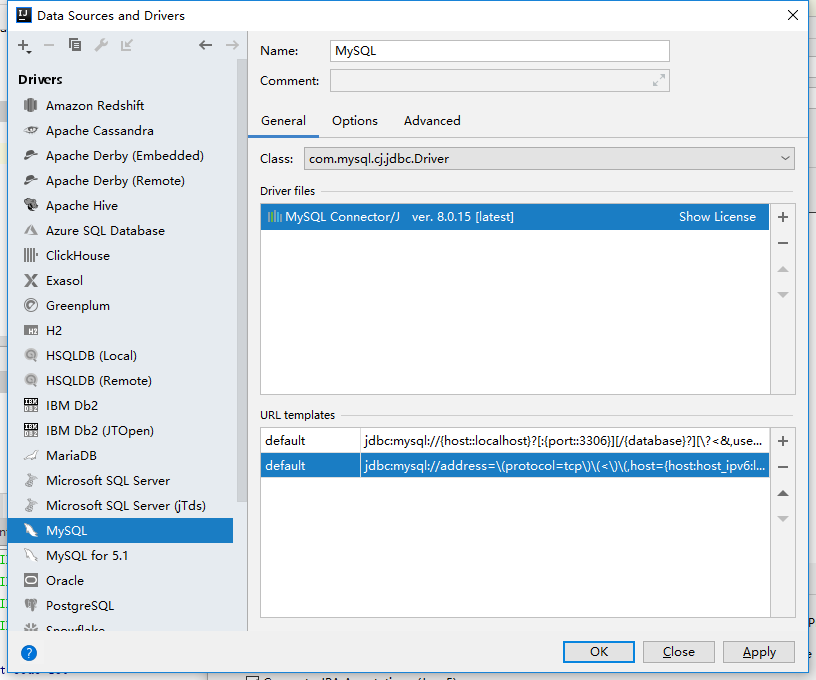
Task: Select HSQLDB (Remote) driver
Action: [121, 380]
